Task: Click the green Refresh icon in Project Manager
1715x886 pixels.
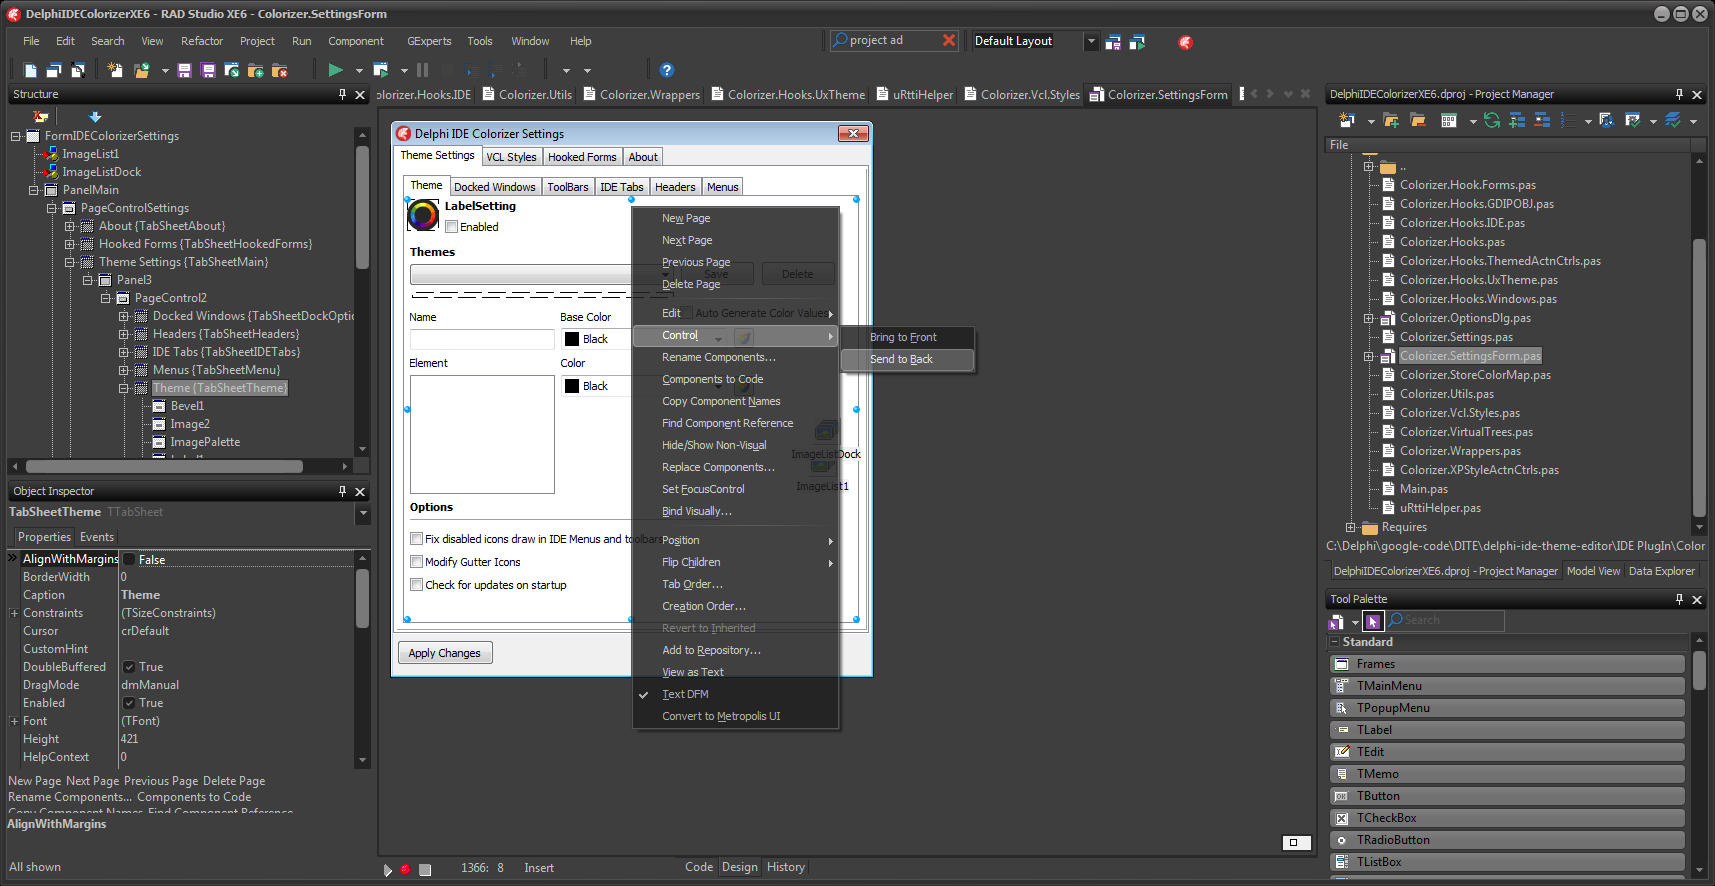Action: (x=1492, y=120)
